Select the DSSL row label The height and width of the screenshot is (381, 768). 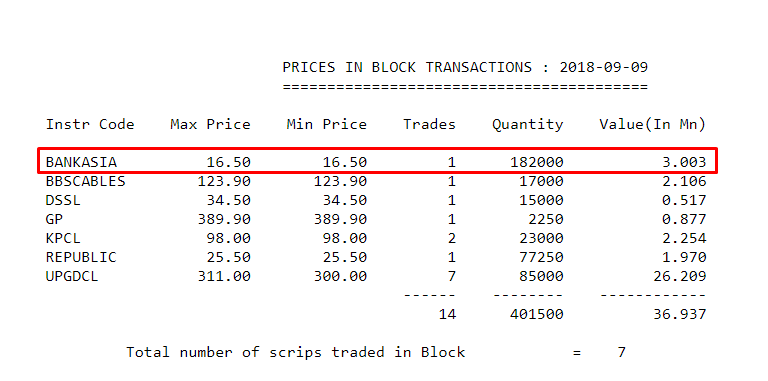point(63,200)
